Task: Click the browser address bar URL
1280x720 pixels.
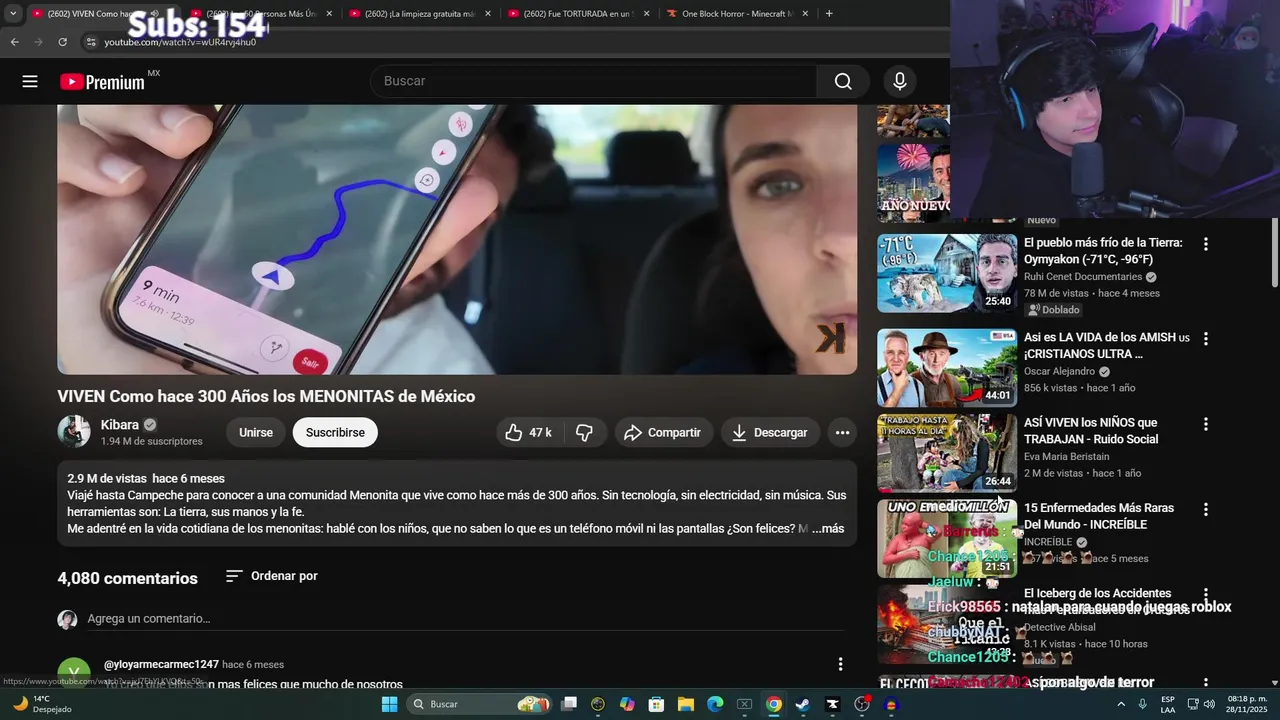Action: [x=180, y=42]
